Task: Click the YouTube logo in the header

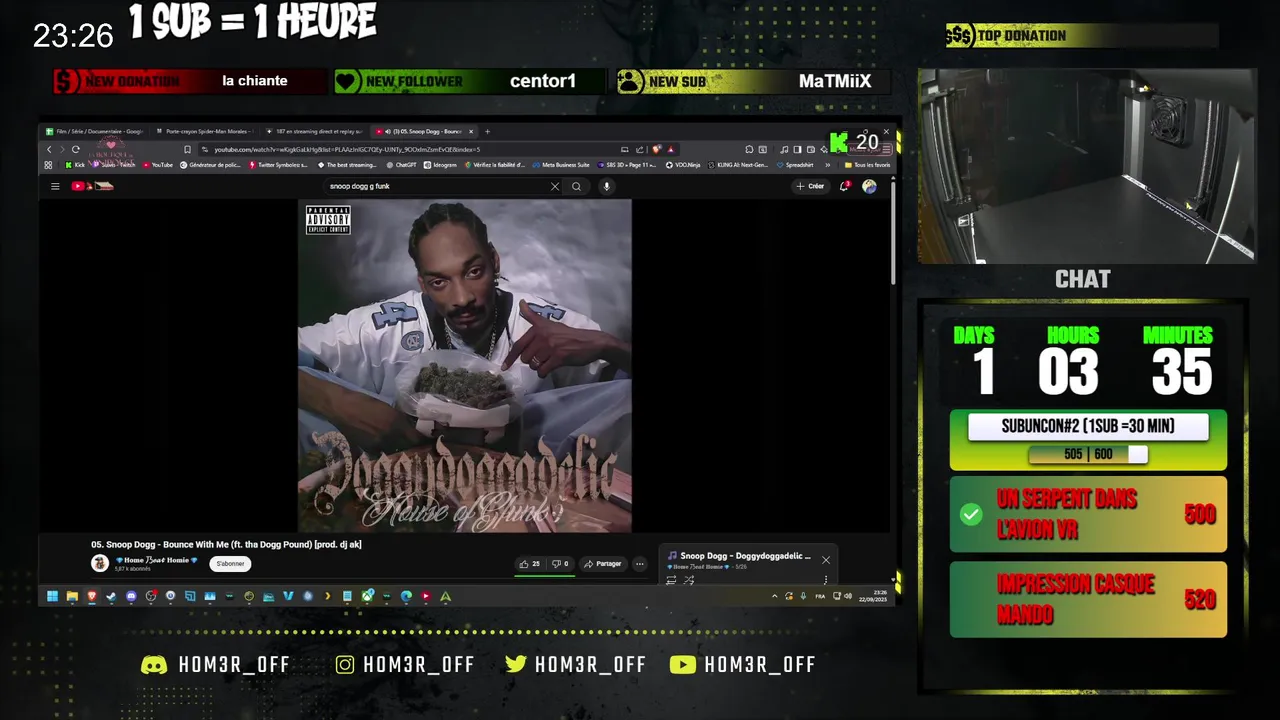Action: pos(91,186)
